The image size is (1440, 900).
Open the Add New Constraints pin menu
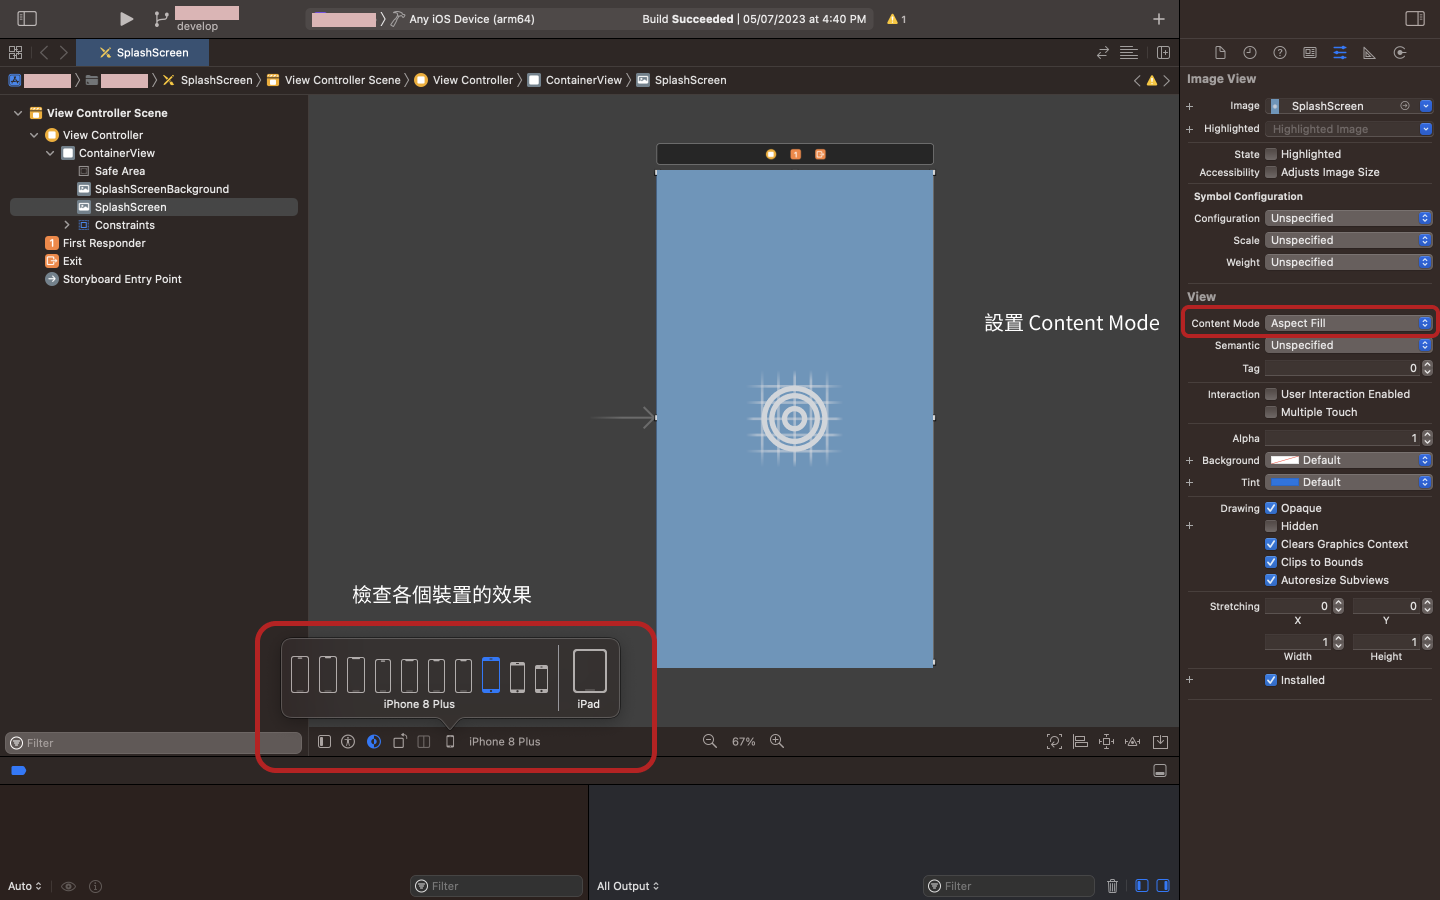pyautogui.click(x=1106, y=742)
